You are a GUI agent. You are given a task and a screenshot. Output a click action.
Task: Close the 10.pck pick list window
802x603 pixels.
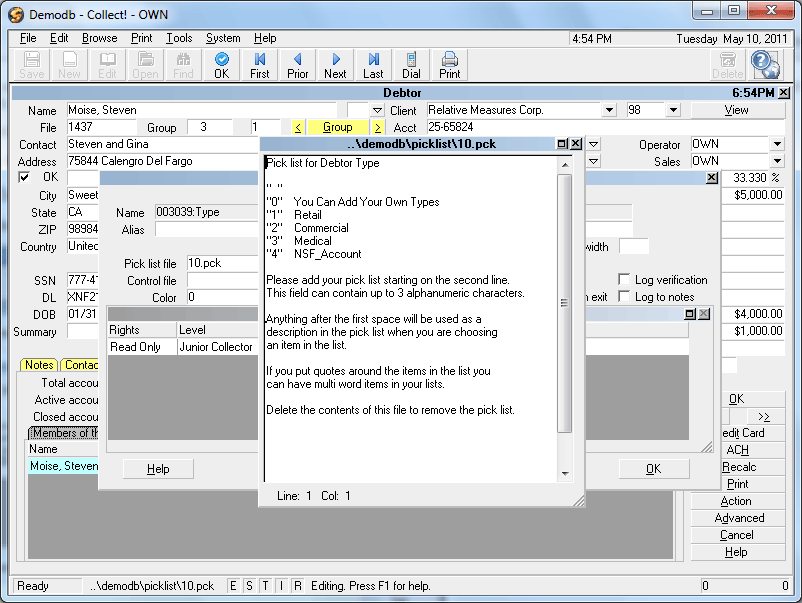coord(576,144)
